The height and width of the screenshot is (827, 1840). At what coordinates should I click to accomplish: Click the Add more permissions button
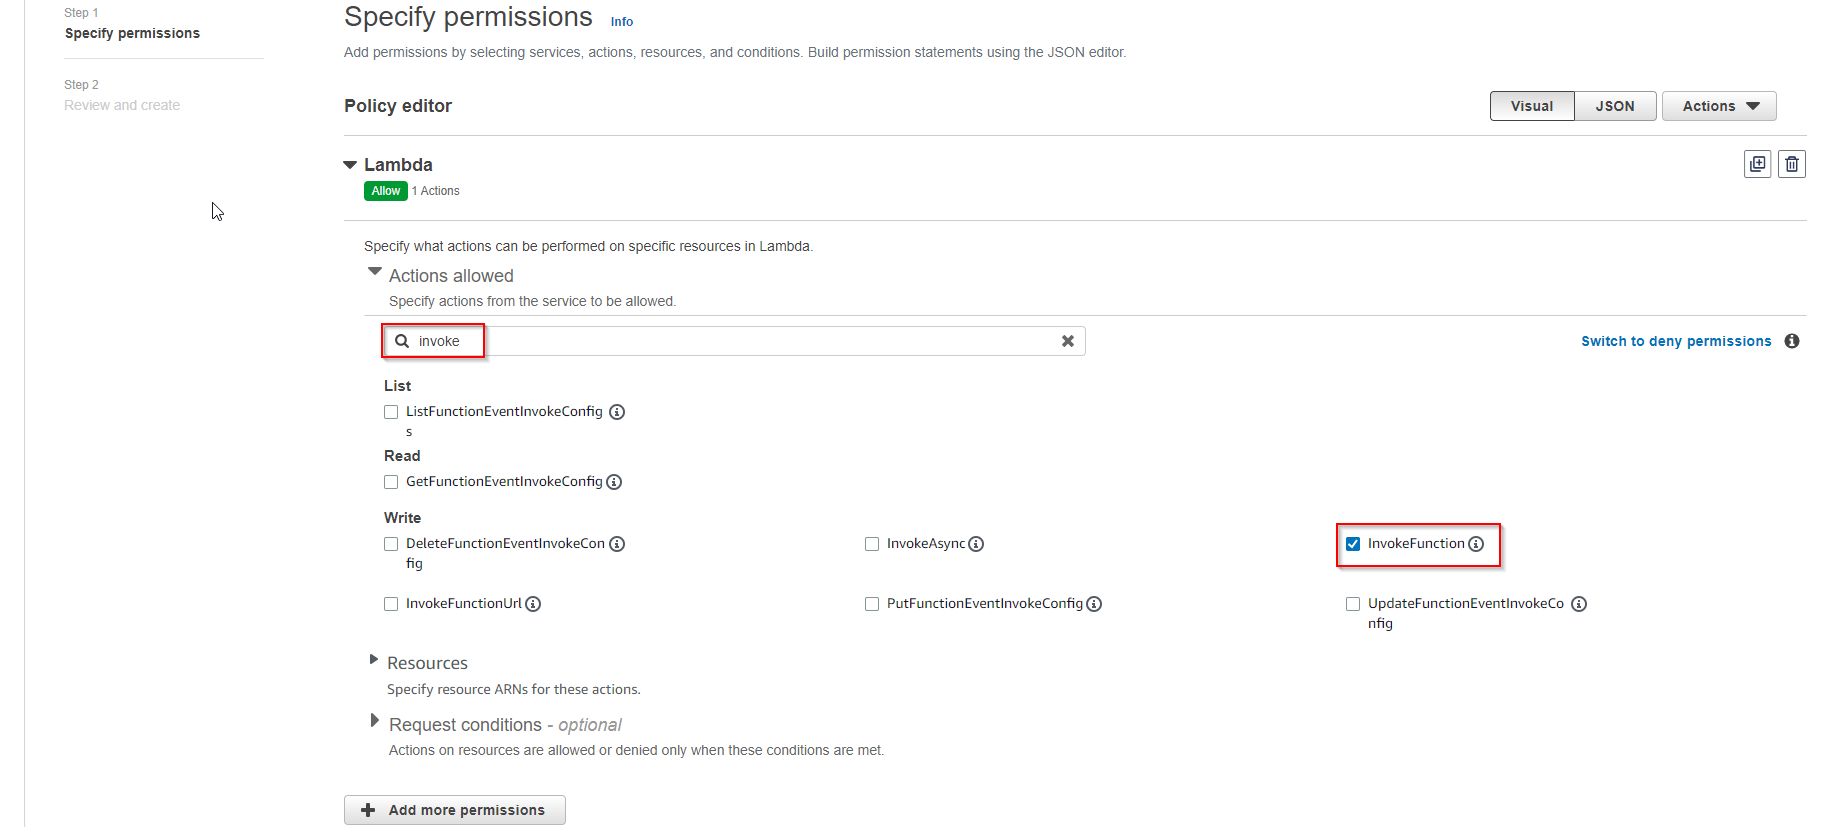pos(455,810)
